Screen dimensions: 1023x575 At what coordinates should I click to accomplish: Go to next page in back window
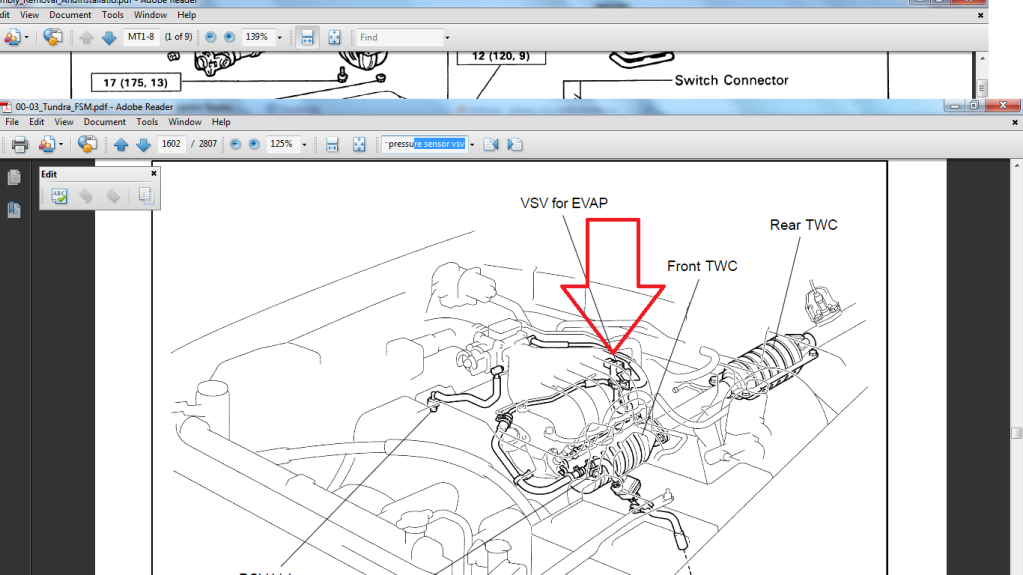pos(109,37)
